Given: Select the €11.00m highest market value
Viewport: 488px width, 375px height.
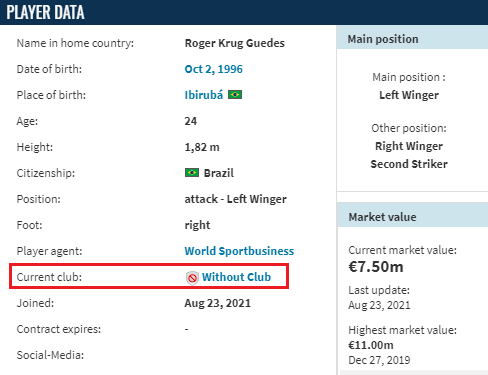Looking at the screenshot, I should coord(371,345).
